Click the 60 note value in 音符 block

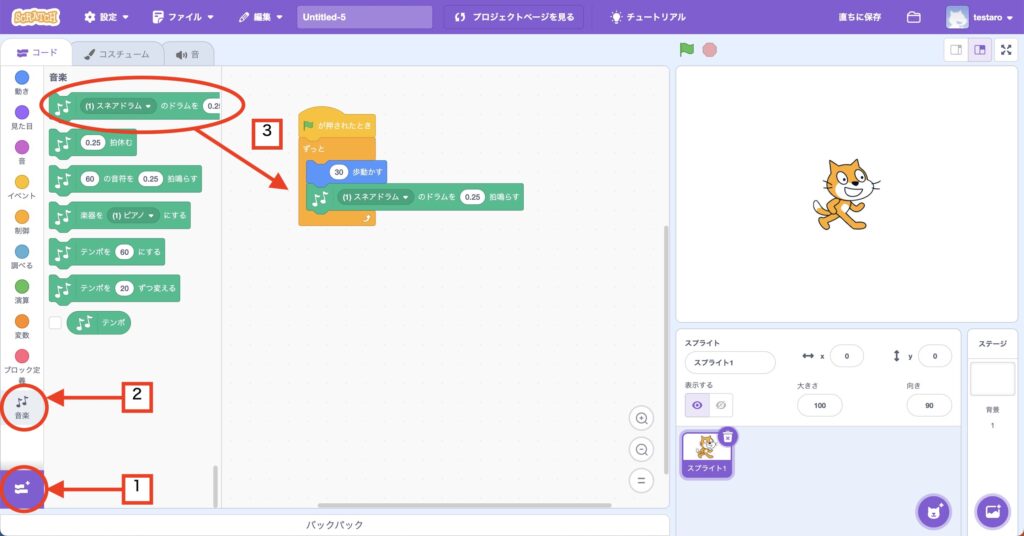coord(89,179)
